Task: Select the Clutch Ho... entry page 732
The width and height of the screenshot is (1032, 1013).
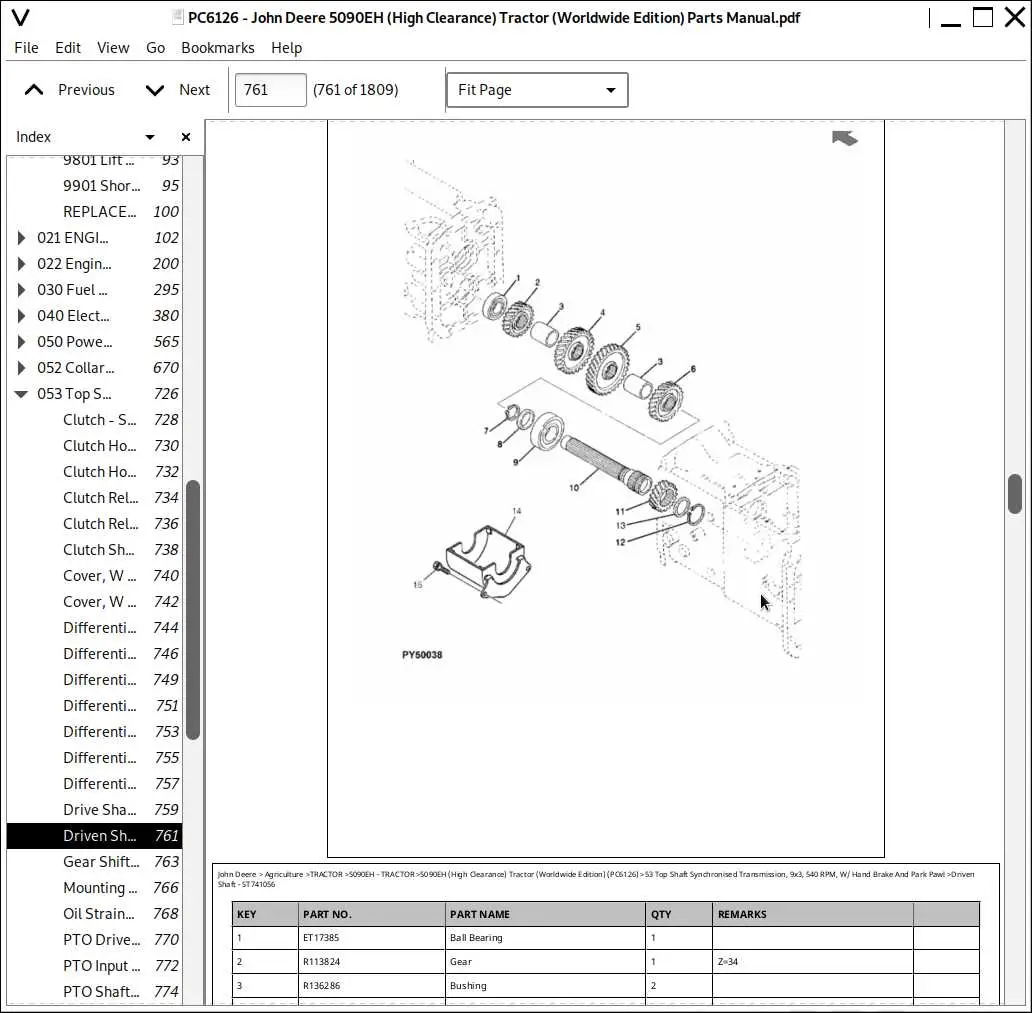Action: (x=94, y=472)
